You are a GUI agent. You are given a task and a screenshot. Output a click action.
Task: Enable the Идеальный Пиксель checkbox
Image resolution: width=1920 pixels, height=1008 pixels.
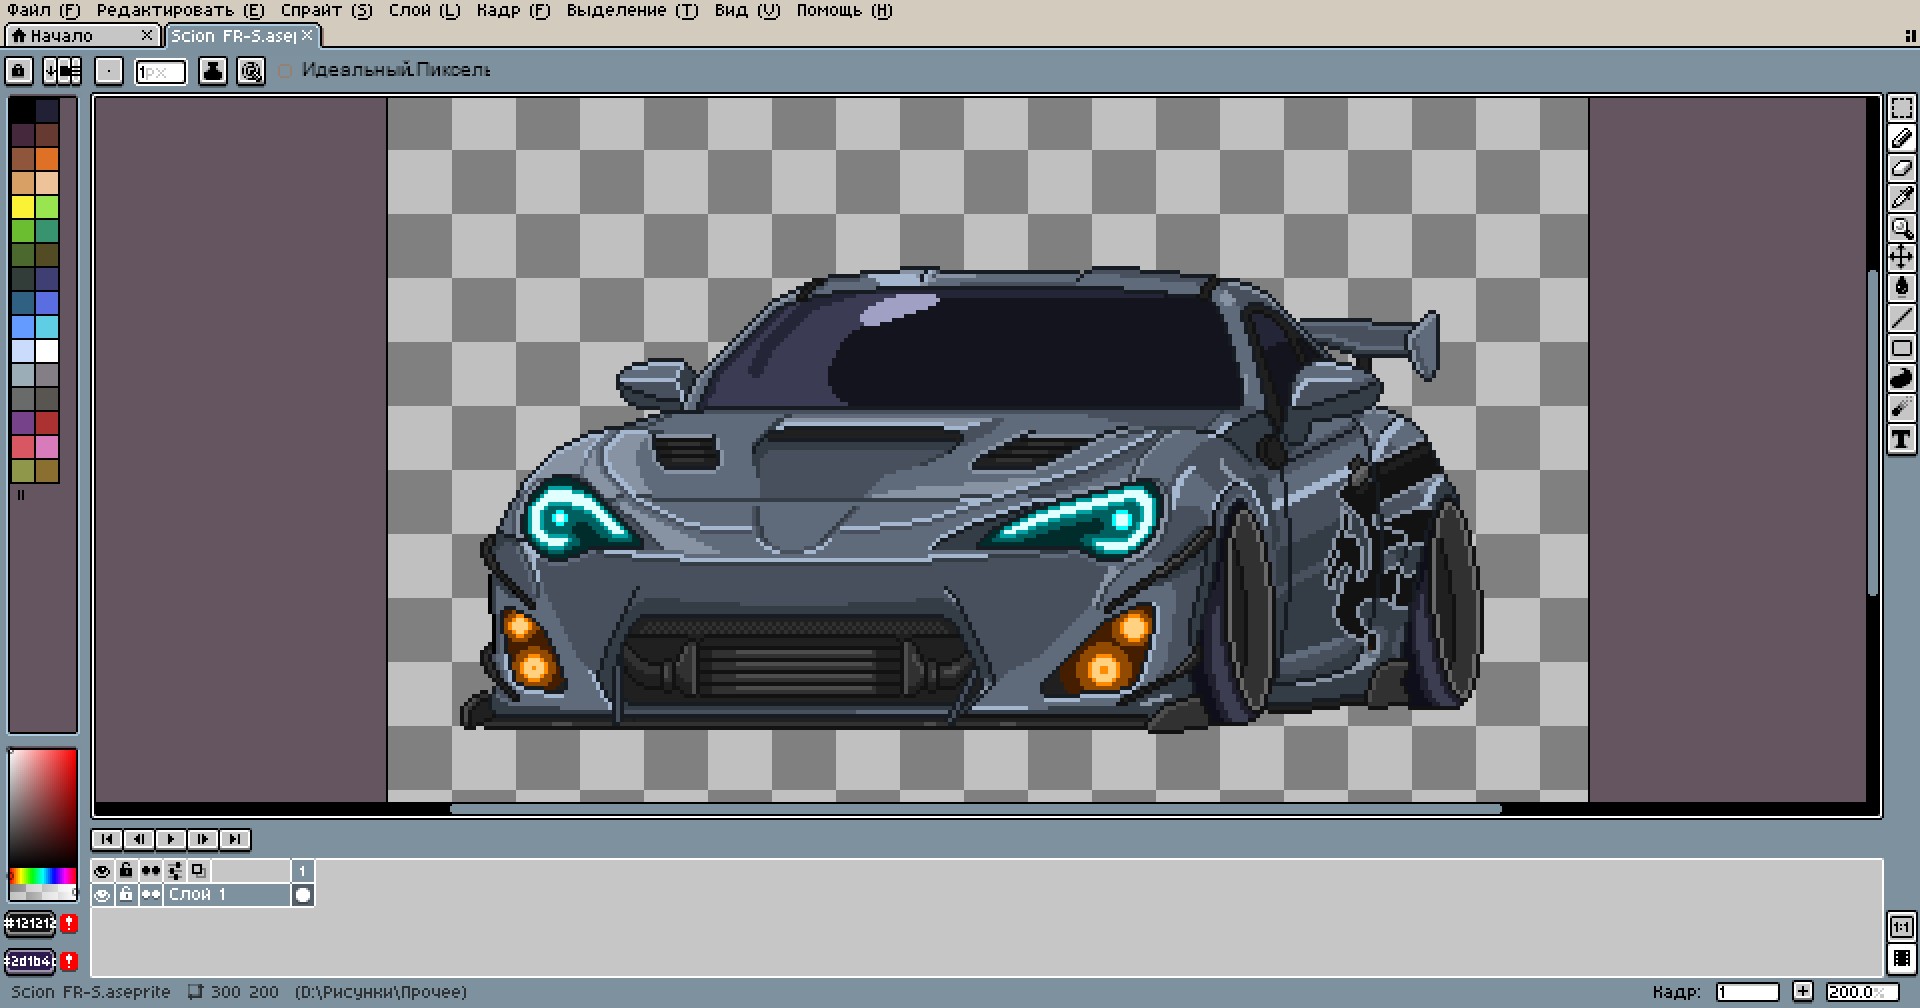[285, 71]
